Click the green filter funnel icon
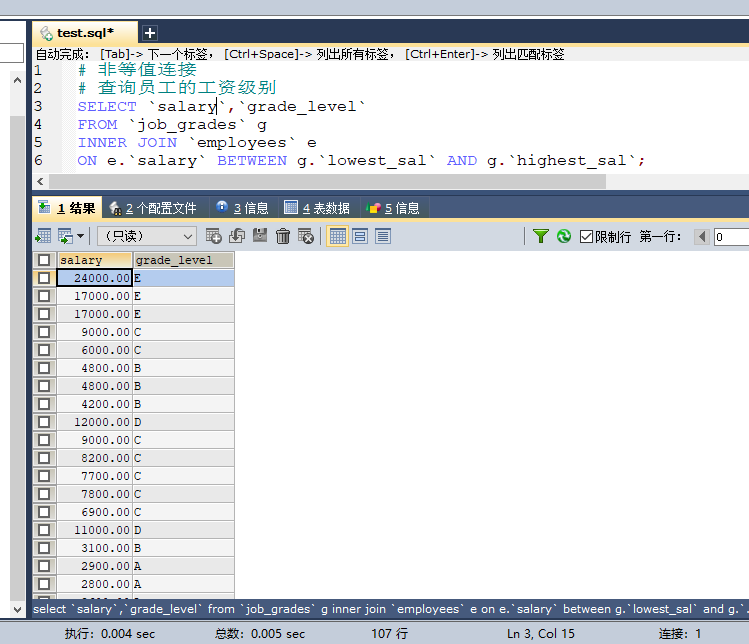 (x=541, y=236)
